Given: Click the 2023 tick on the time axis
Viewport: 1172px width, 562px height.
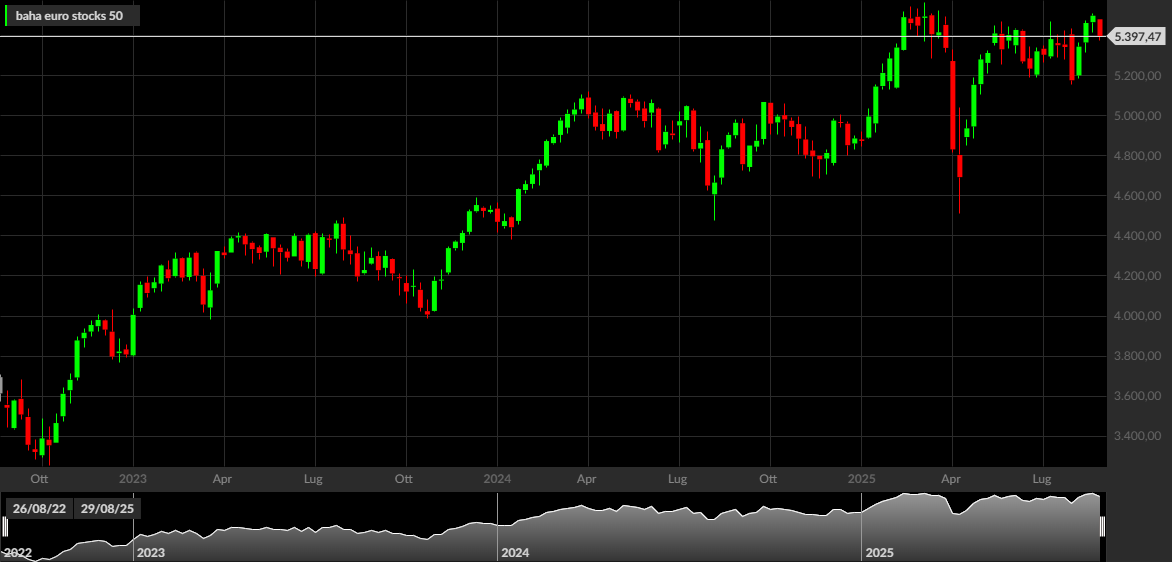Looking at the screenshot, I should (133, 478).
